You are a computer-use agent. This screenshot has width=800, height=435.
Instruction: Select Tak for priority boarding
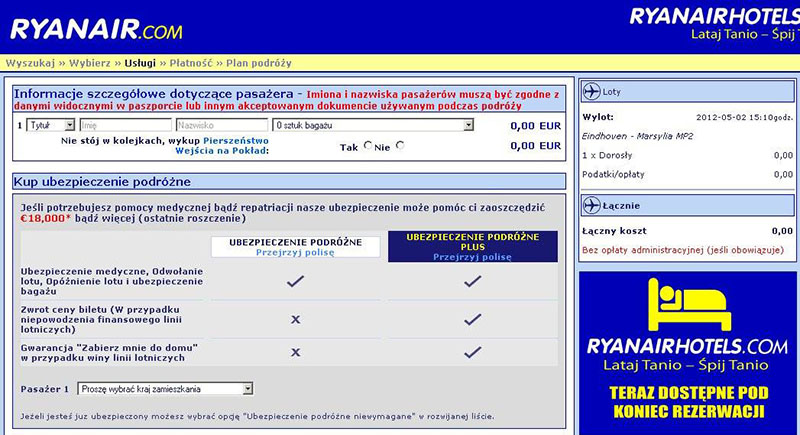[368, 145]
